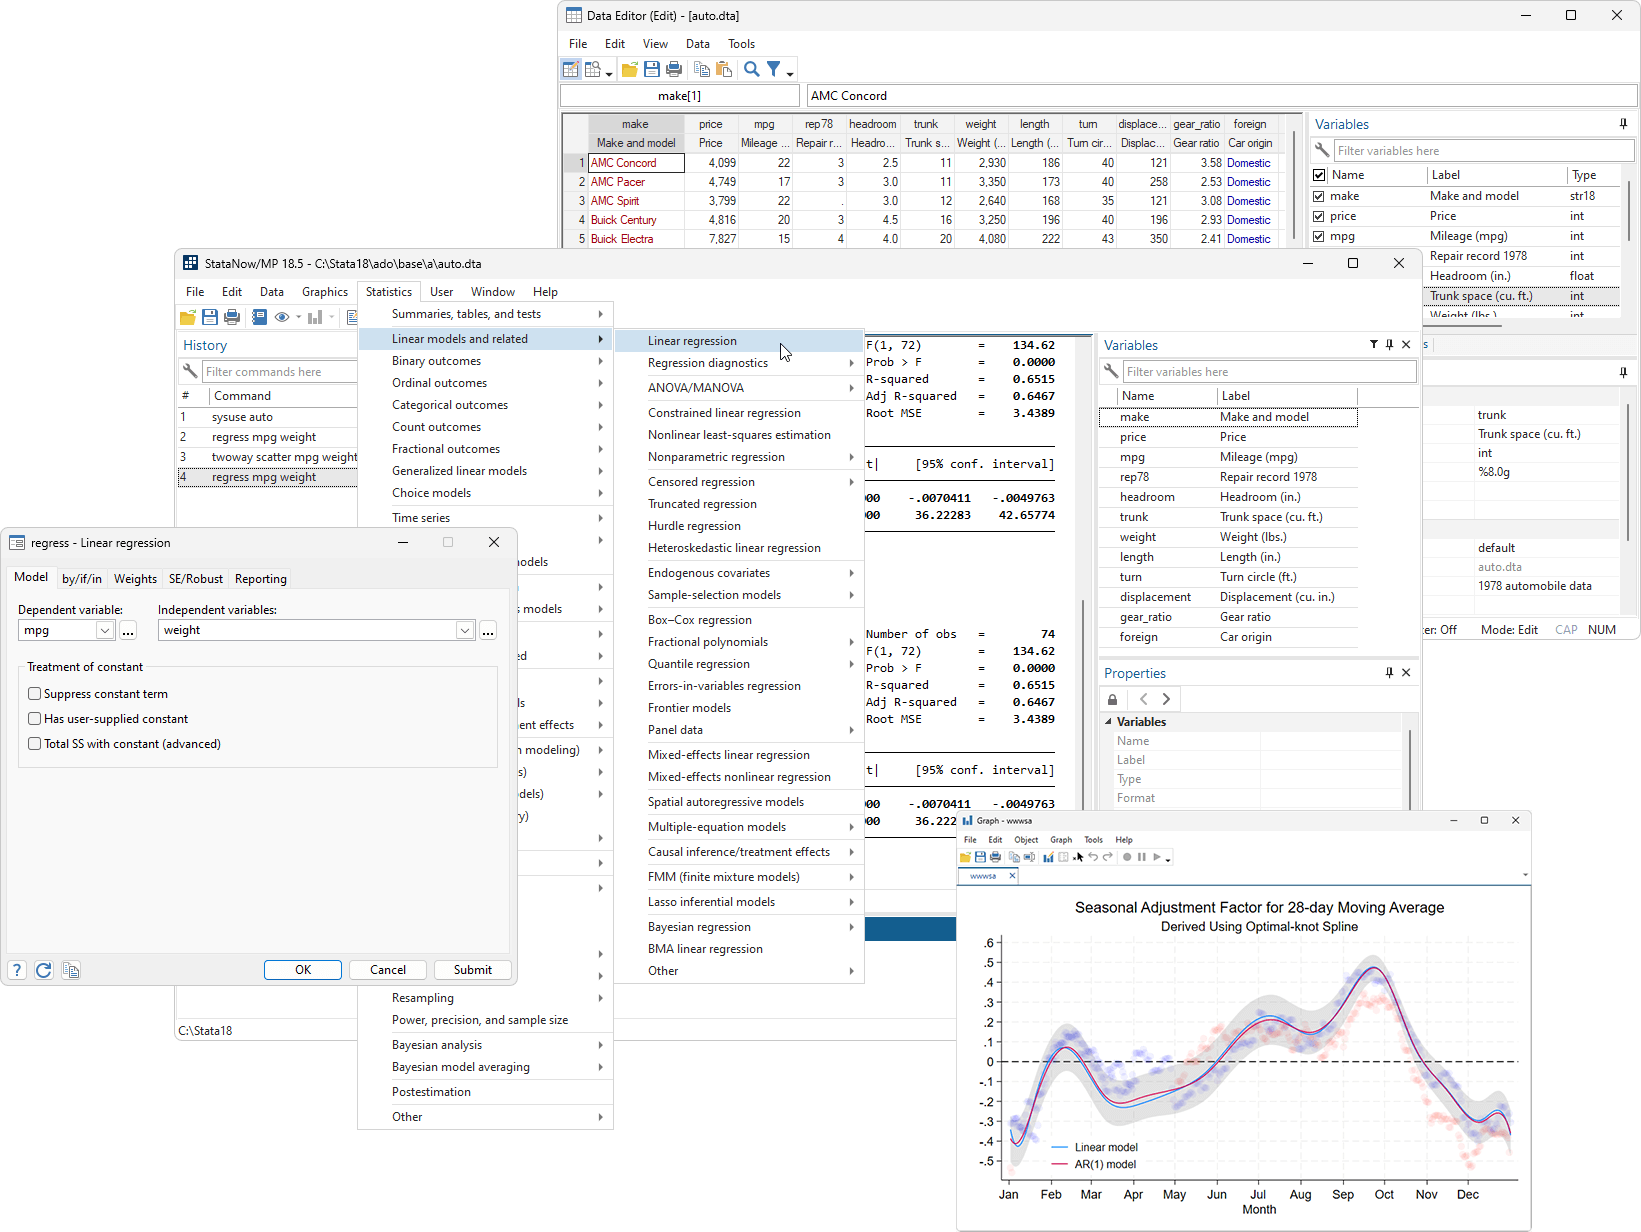The image size is (1641, 1232).
Task: Select Edit mode icon in Data Editor toolbar
Action: tap(571, 69)
